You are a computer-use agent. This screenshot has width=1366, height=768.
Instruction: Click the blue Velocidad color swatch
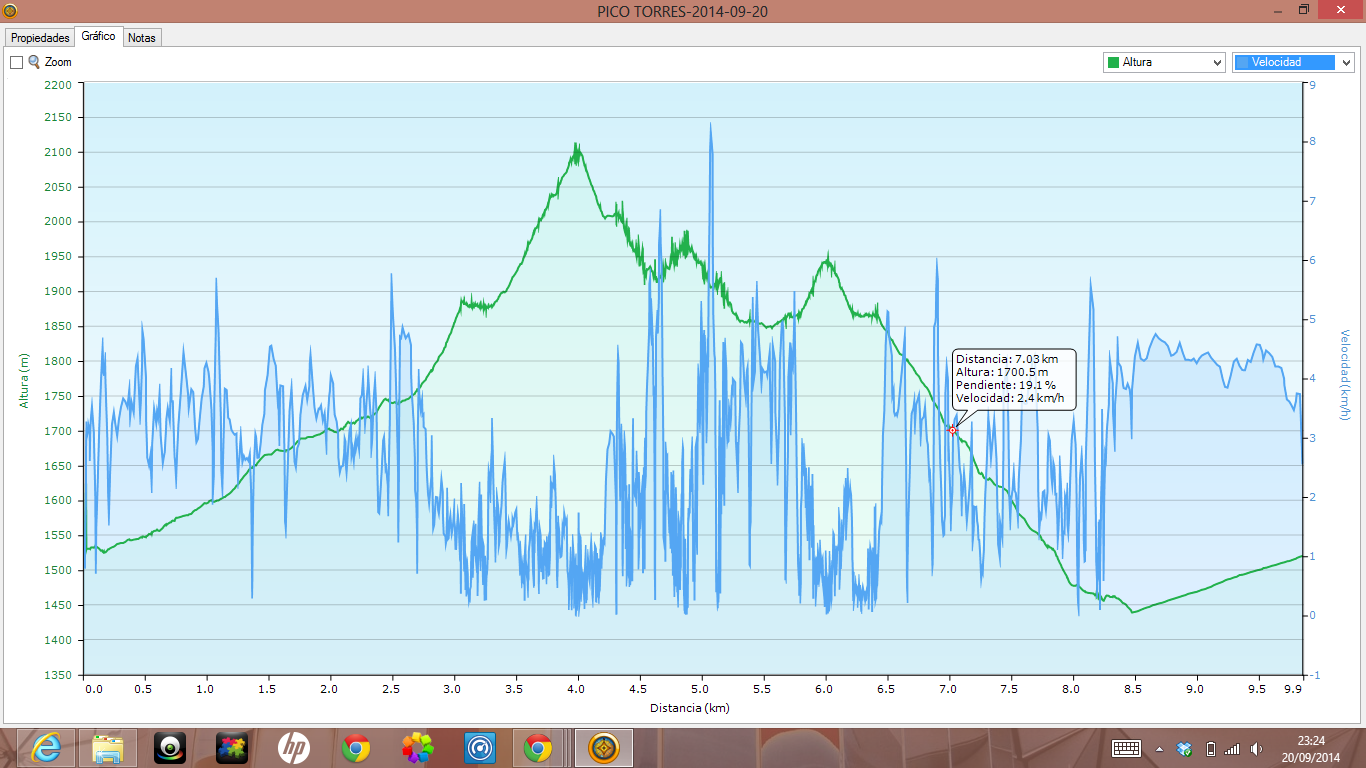[x=1241, y=62]
